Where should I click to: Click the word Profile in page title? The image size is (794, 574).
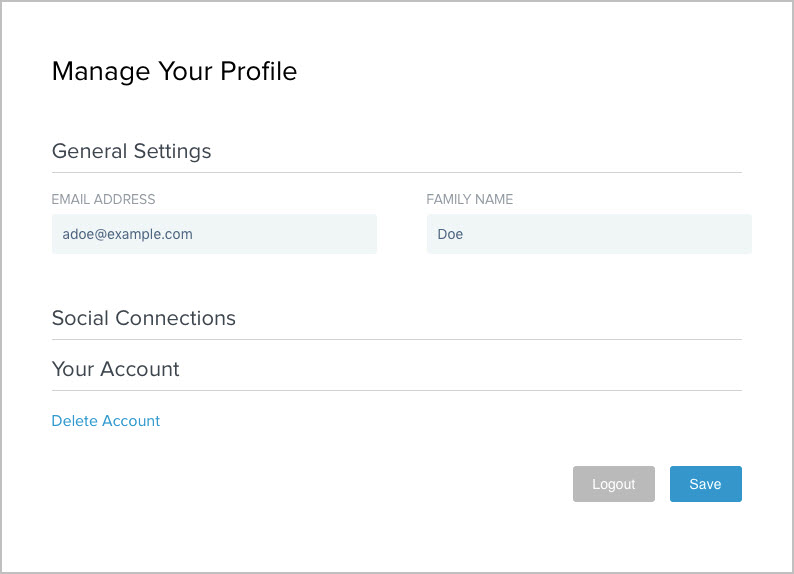click(258, 71)
